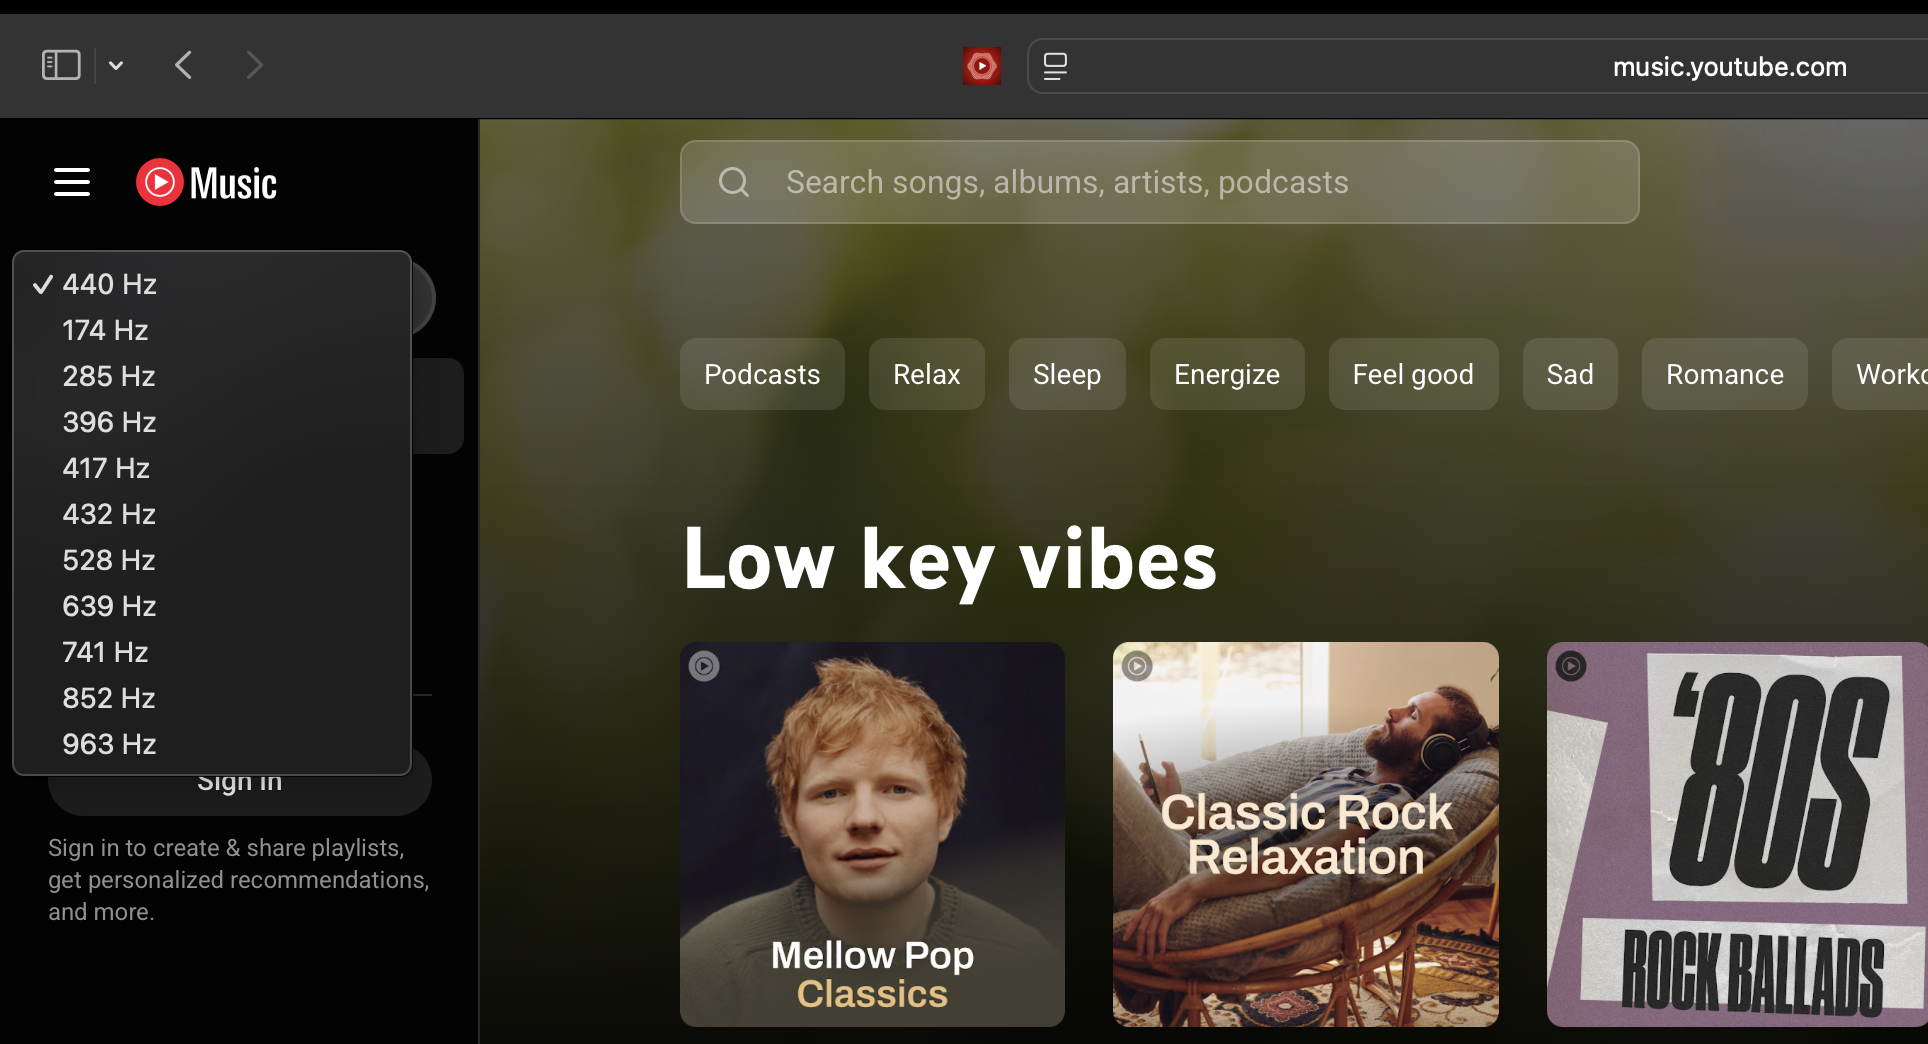Pick the checked 440 Hz option
This screenshot has height=1044, width=1928.
coord(109,284)
